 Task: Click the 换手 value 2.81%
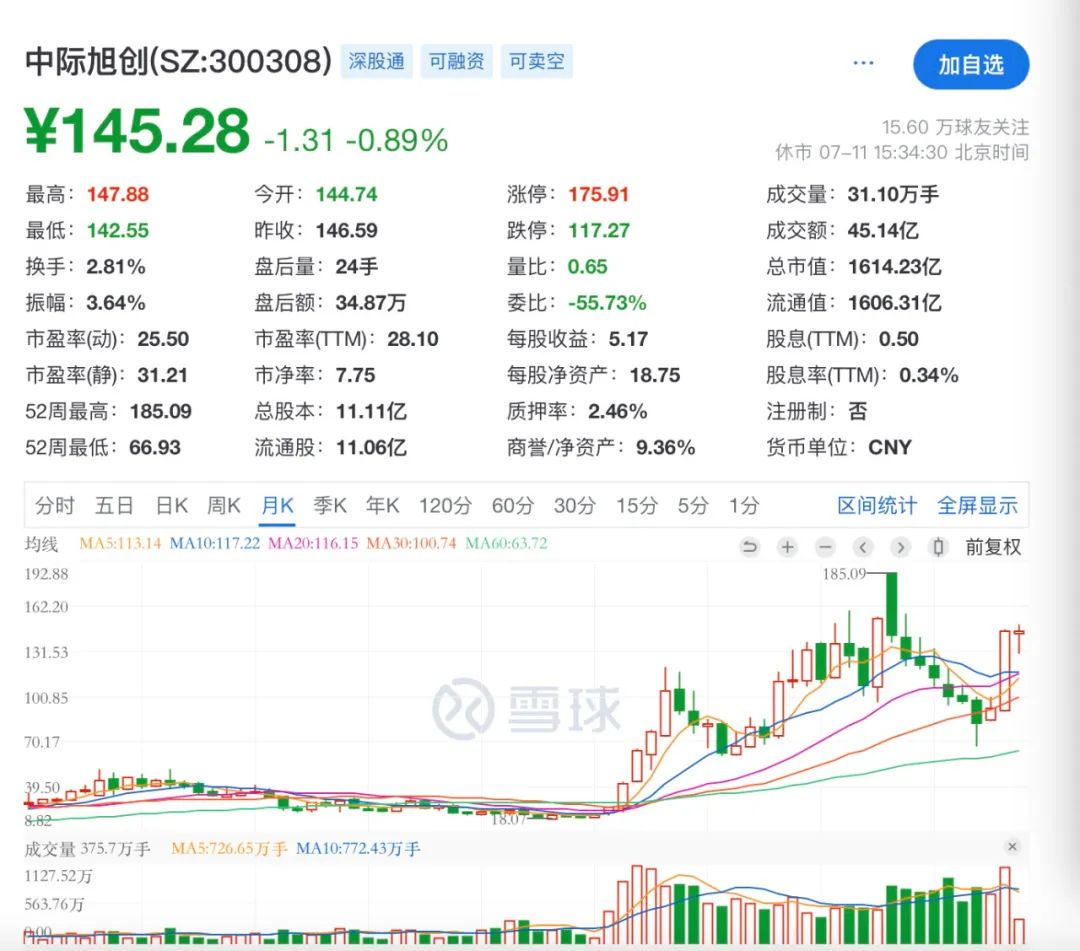tap(116, 267)
